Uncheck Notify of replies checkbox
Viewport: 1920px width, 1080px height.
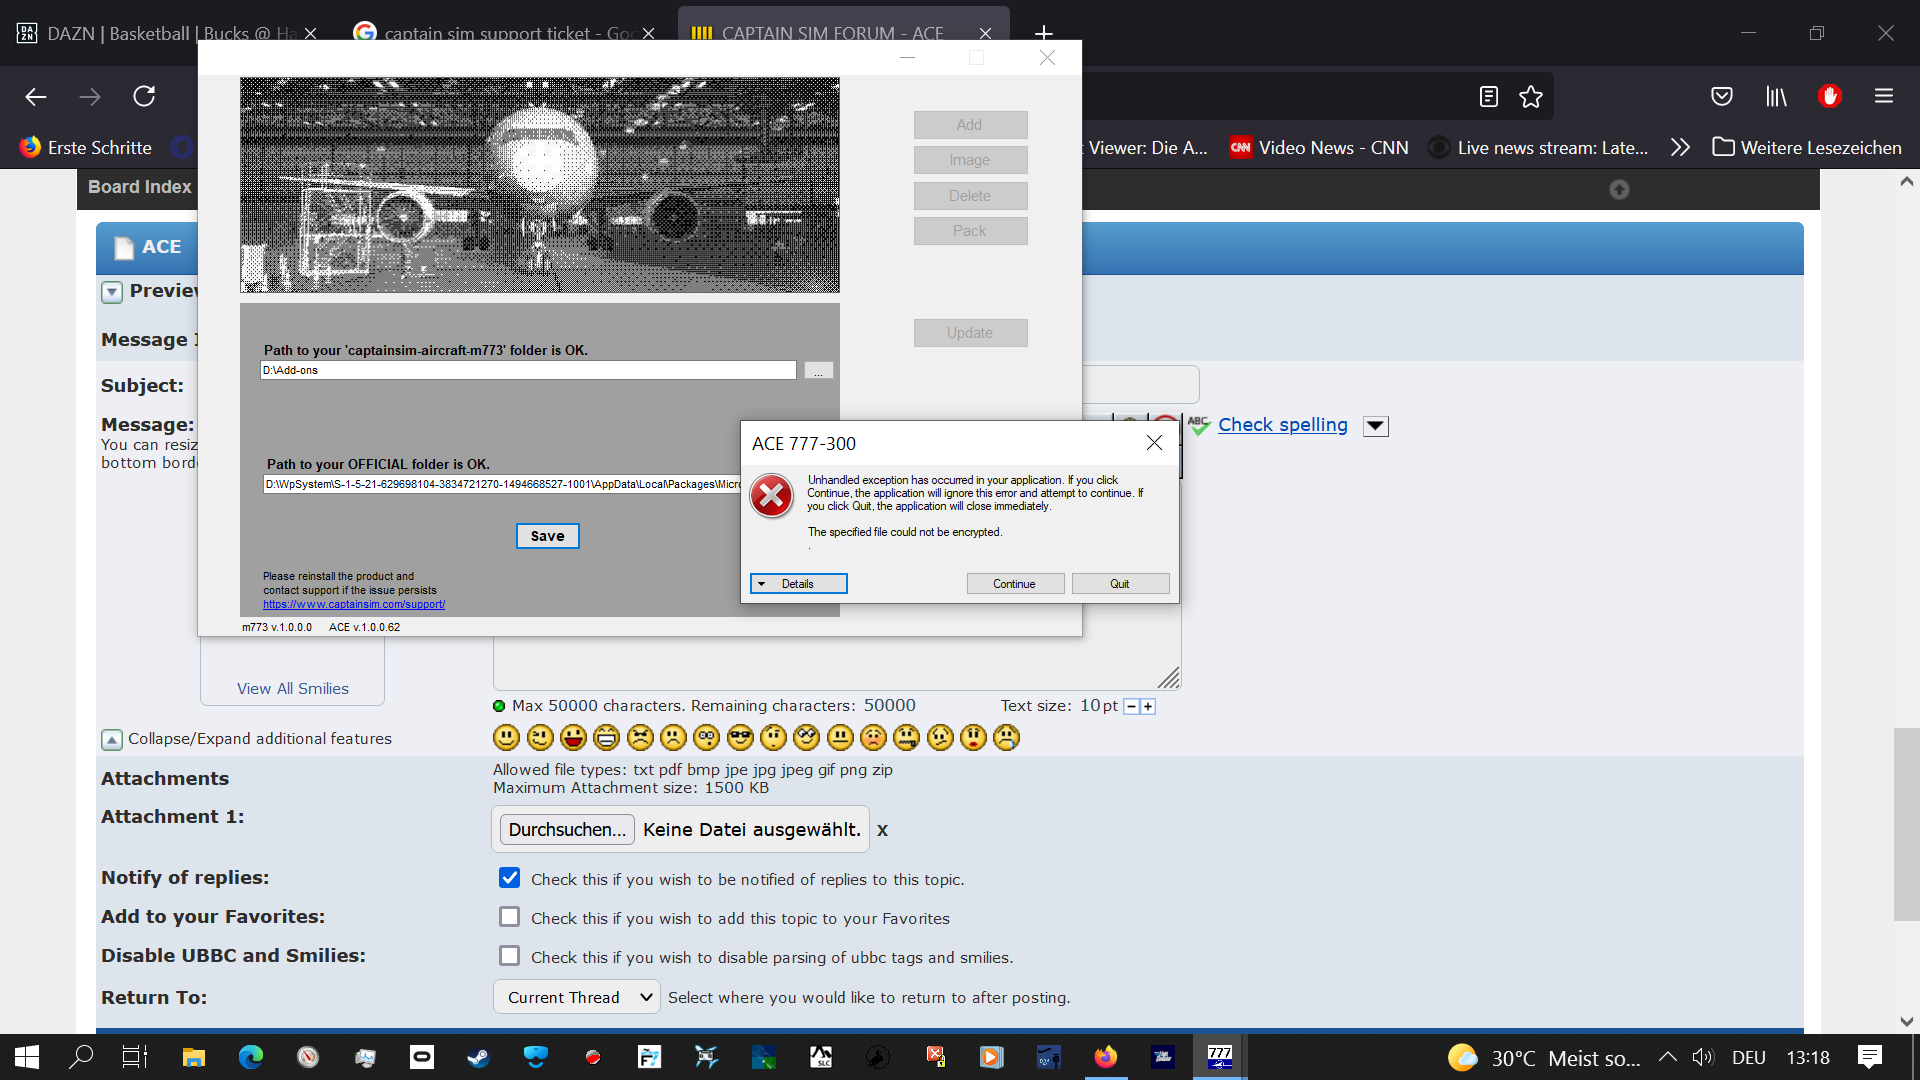(510, 878)
